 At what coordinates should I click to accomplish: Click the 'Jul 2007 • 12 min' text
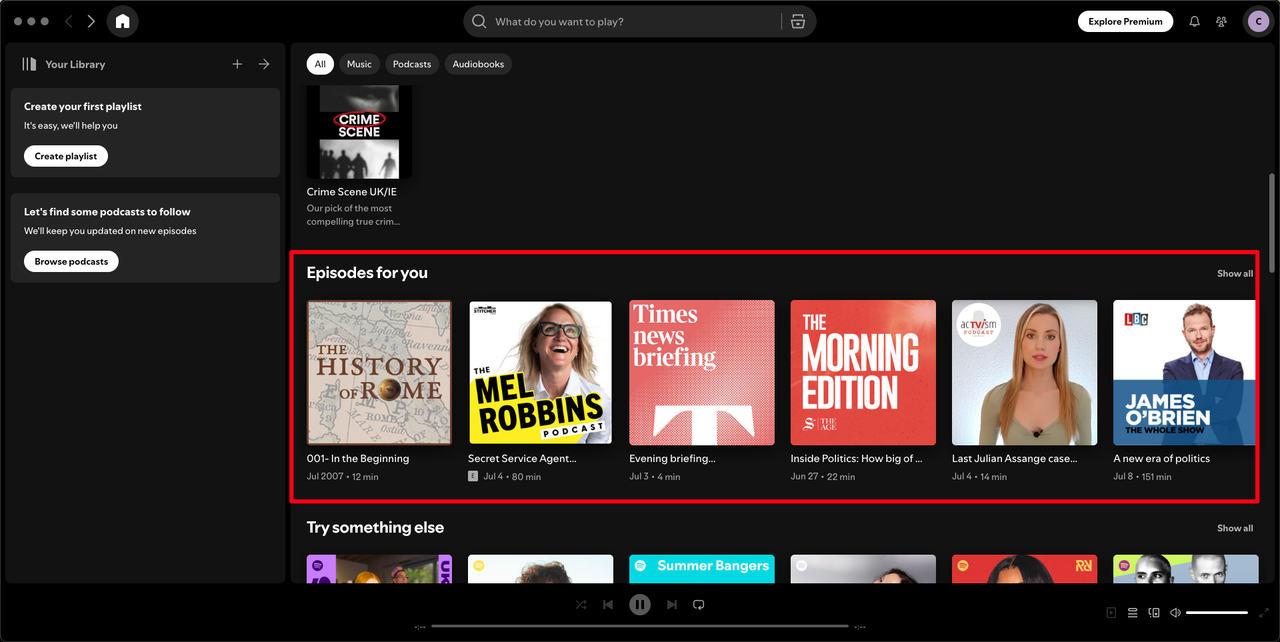pos(343,477)
